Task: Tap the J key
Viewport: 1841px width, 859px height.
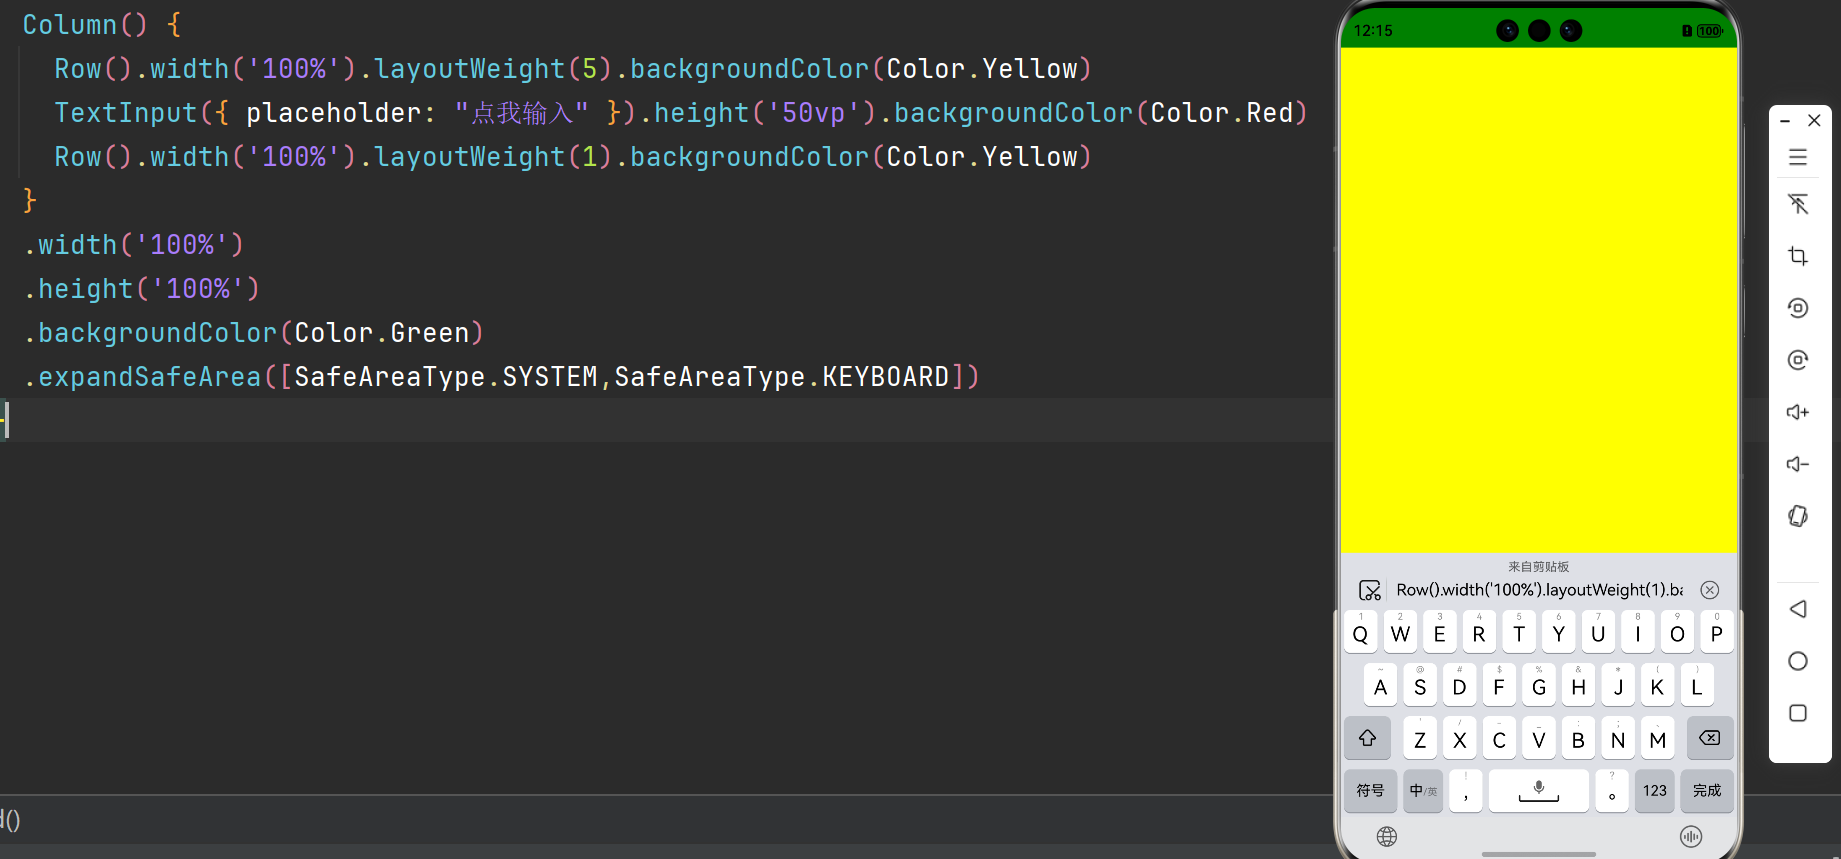Action: coord(1618,685)
